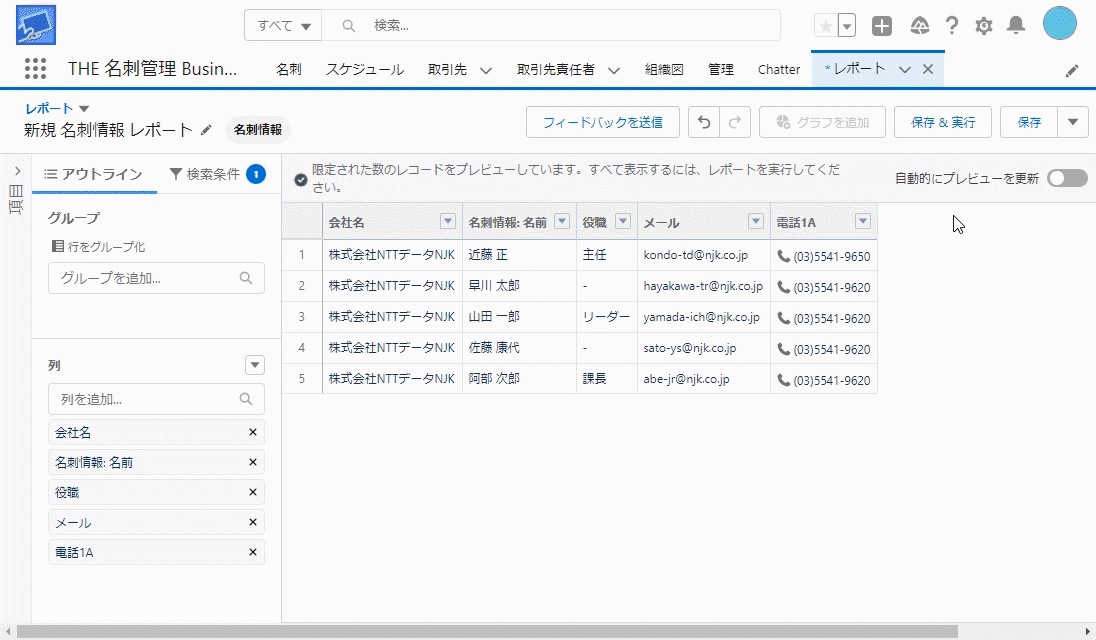Open the スケジュール tab
This screenshot has width=1096, height=640.
point(365,69)
